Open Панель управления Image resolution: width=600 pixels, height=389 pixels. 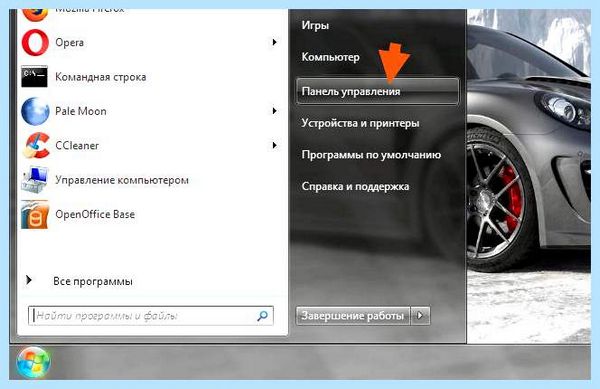click(377, 91)
